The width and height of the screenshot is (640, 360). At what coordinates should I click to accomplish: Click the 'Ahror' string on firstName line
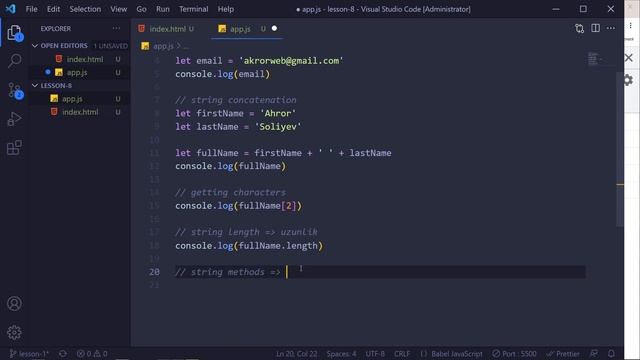[x=278, y=113]
